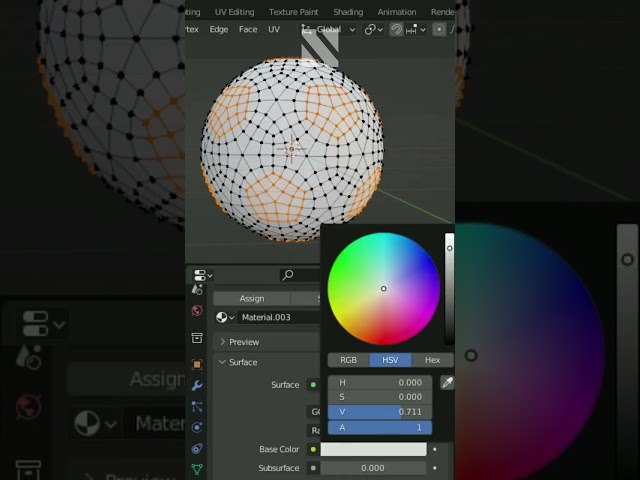Browse materials with the sphere dropdown
The height and width of the screenshot is (480, 640).
tap(225, 317)
